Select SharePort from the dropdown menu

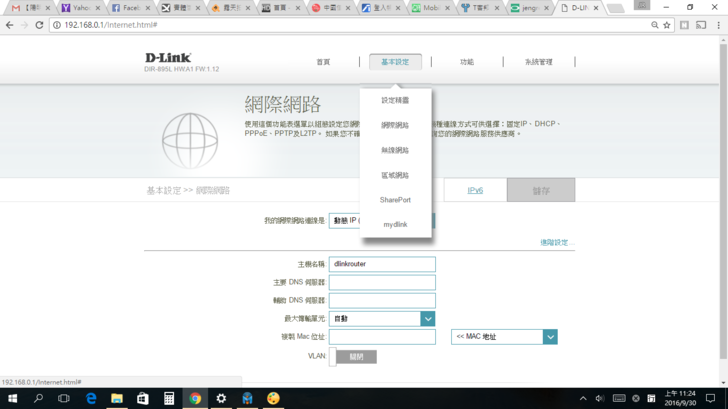[x=395, y=200]
